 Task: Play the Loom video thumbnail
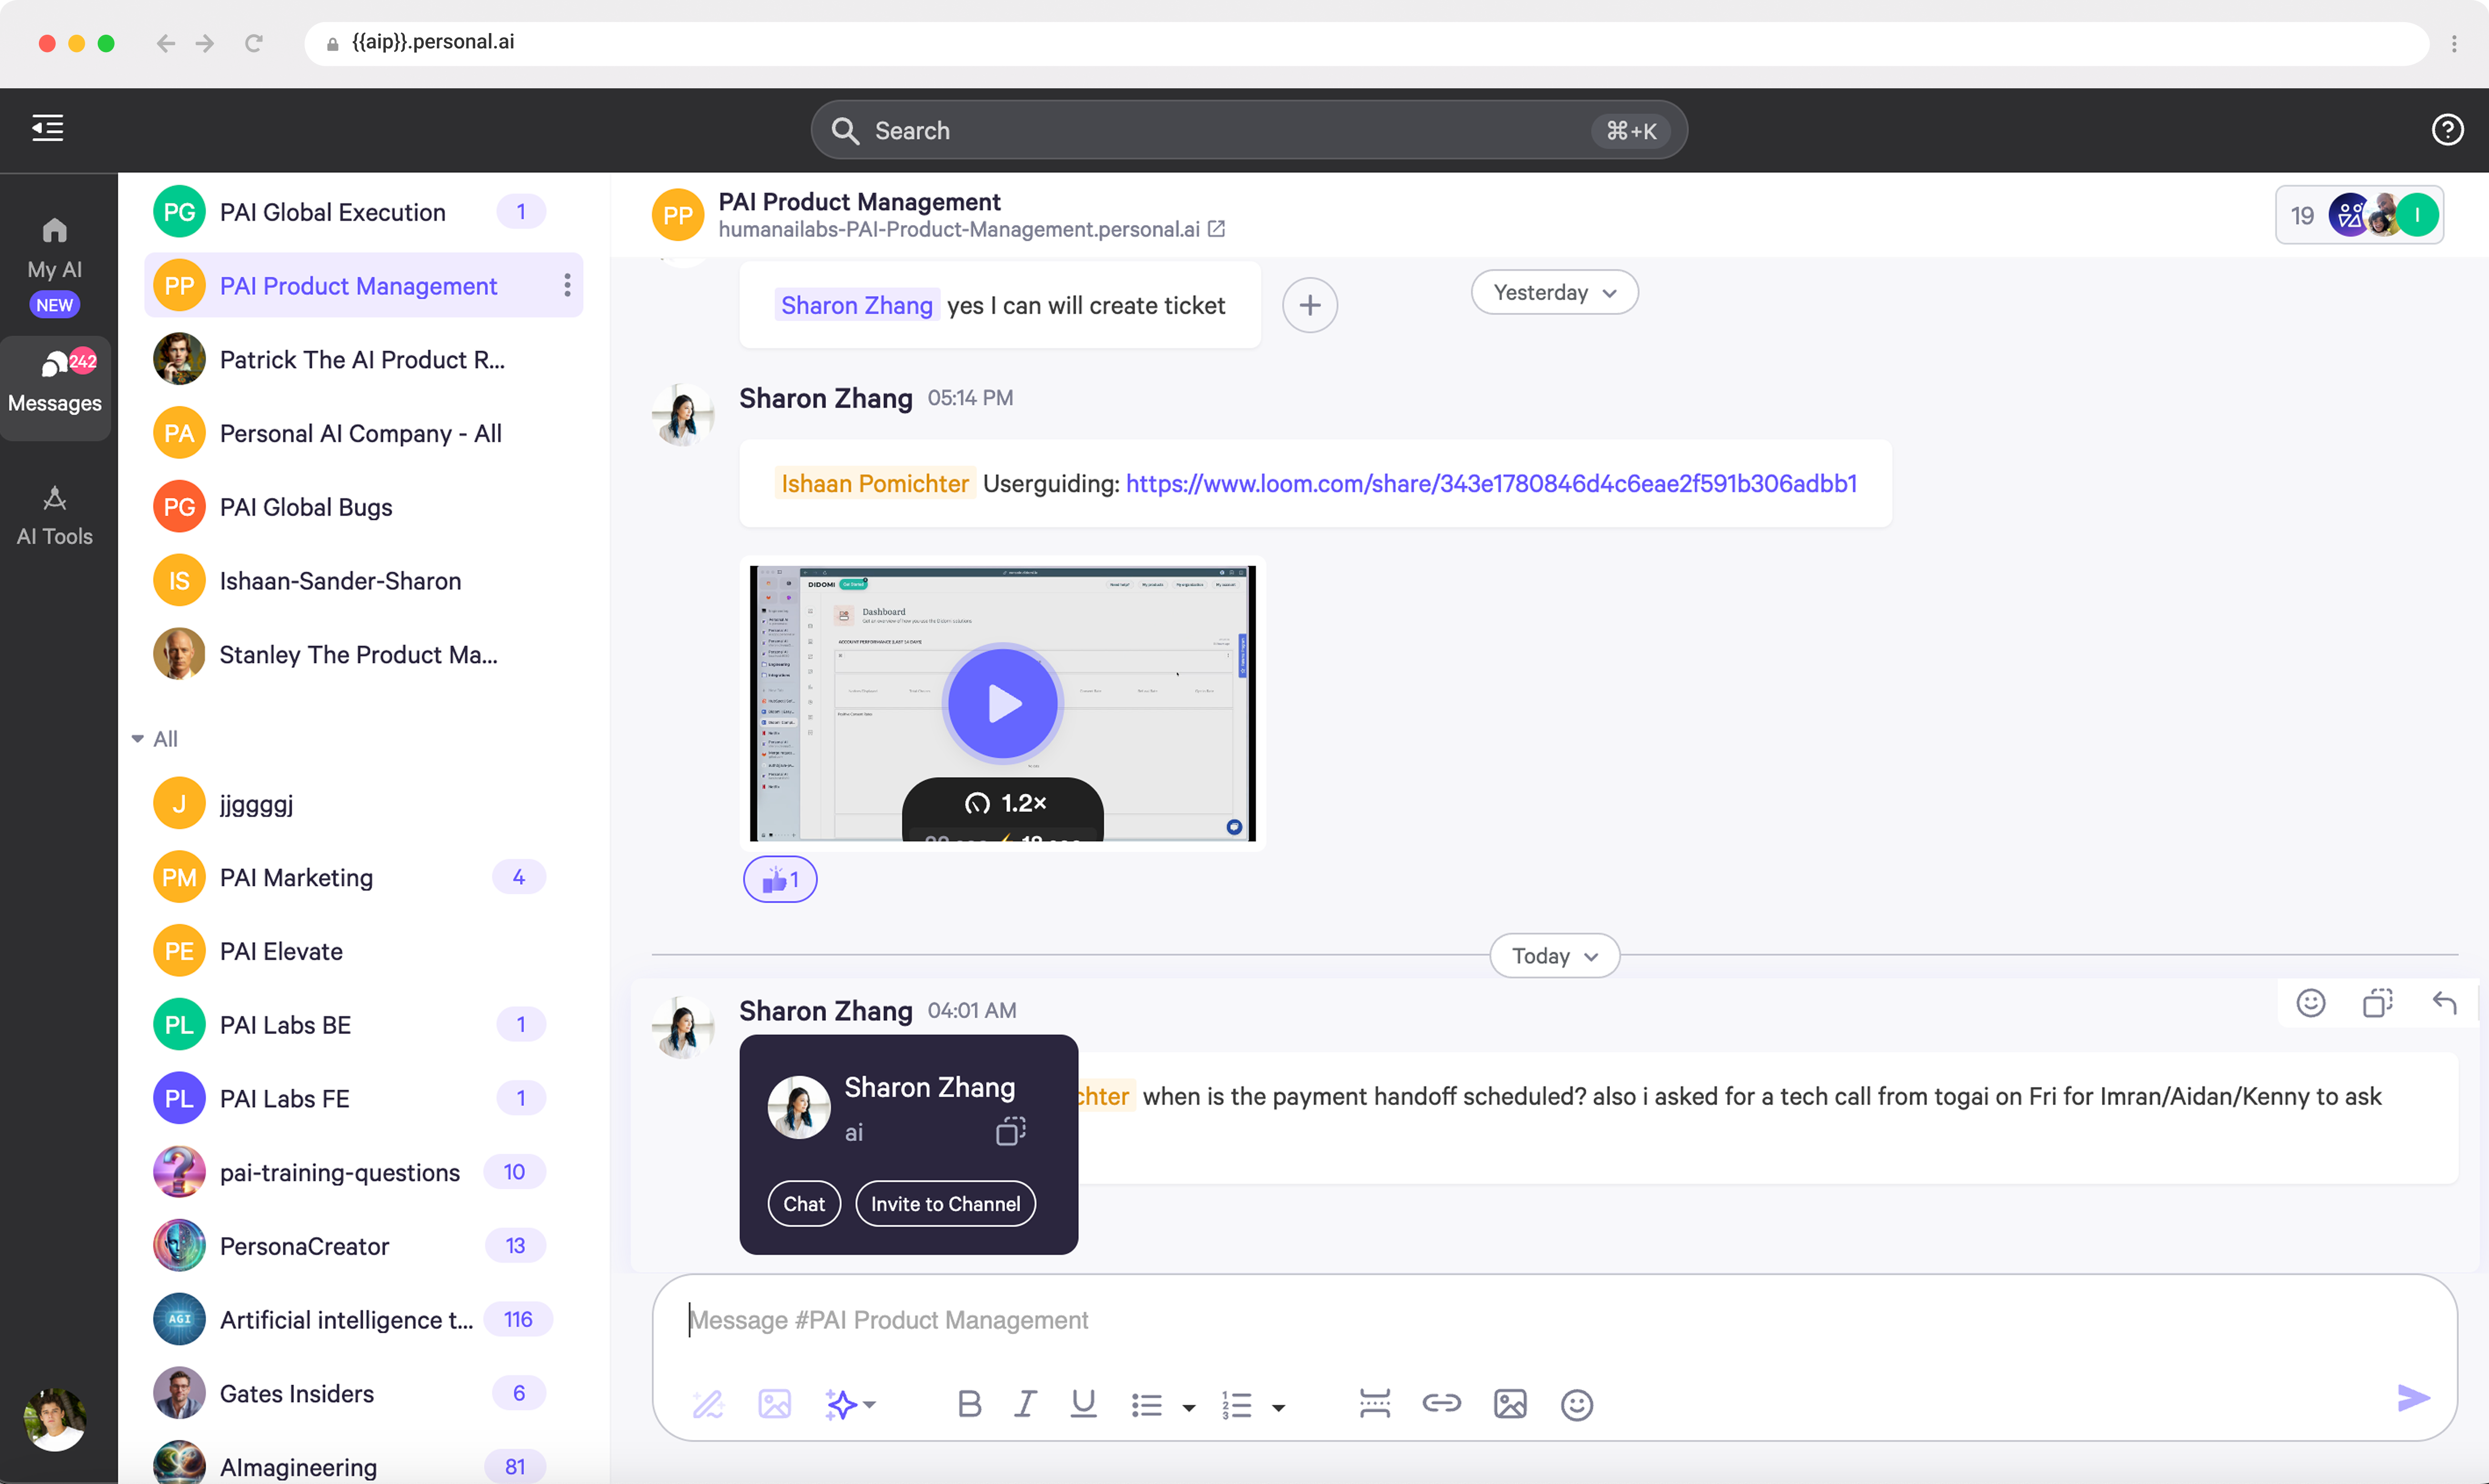(1002, 703)
